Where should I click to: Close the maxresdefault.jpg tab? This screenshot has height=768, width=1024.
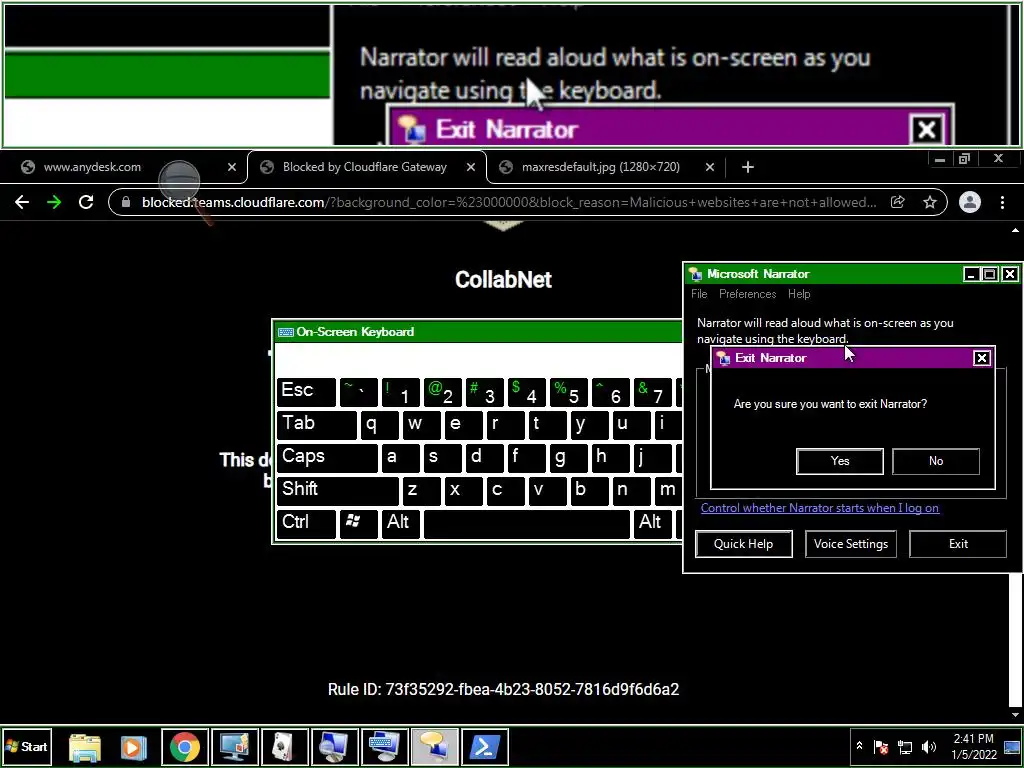(710, 167)
